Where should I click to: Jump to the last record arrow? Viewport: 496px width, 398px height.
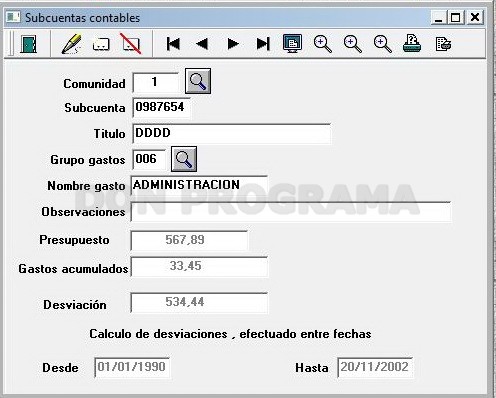(263, 44)
